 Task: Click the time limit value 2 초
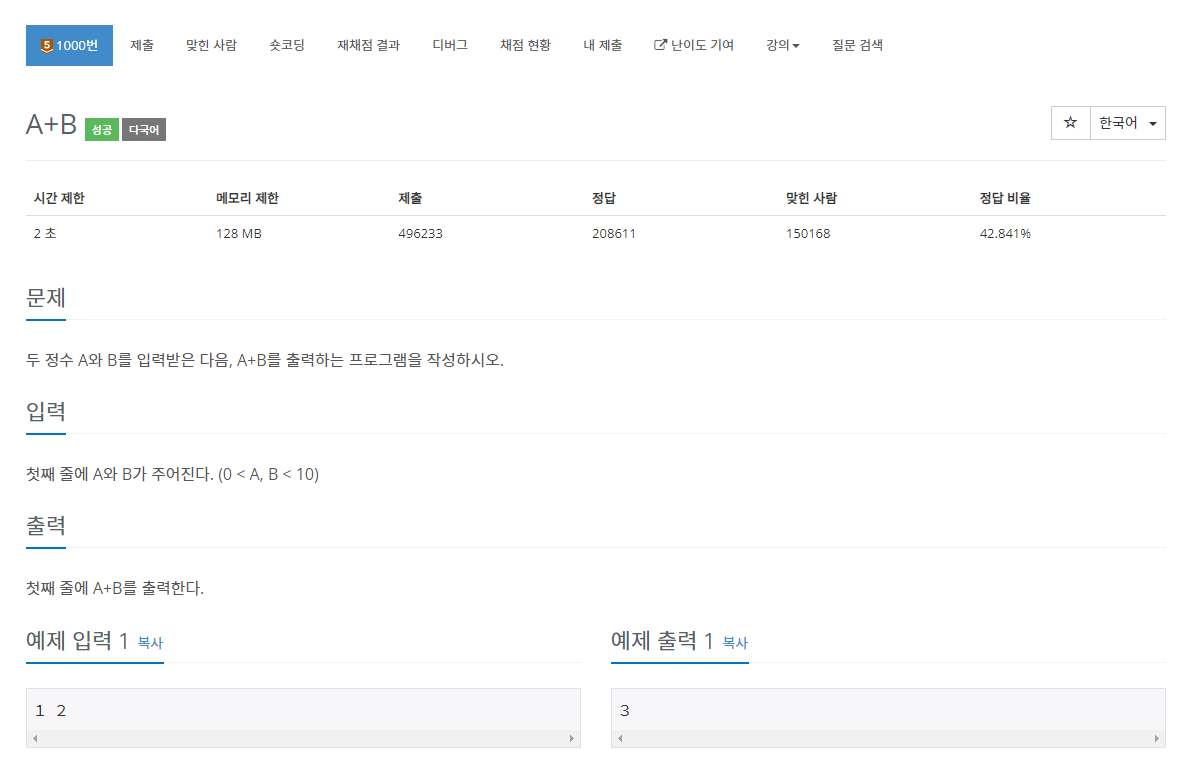pos(45,234)
